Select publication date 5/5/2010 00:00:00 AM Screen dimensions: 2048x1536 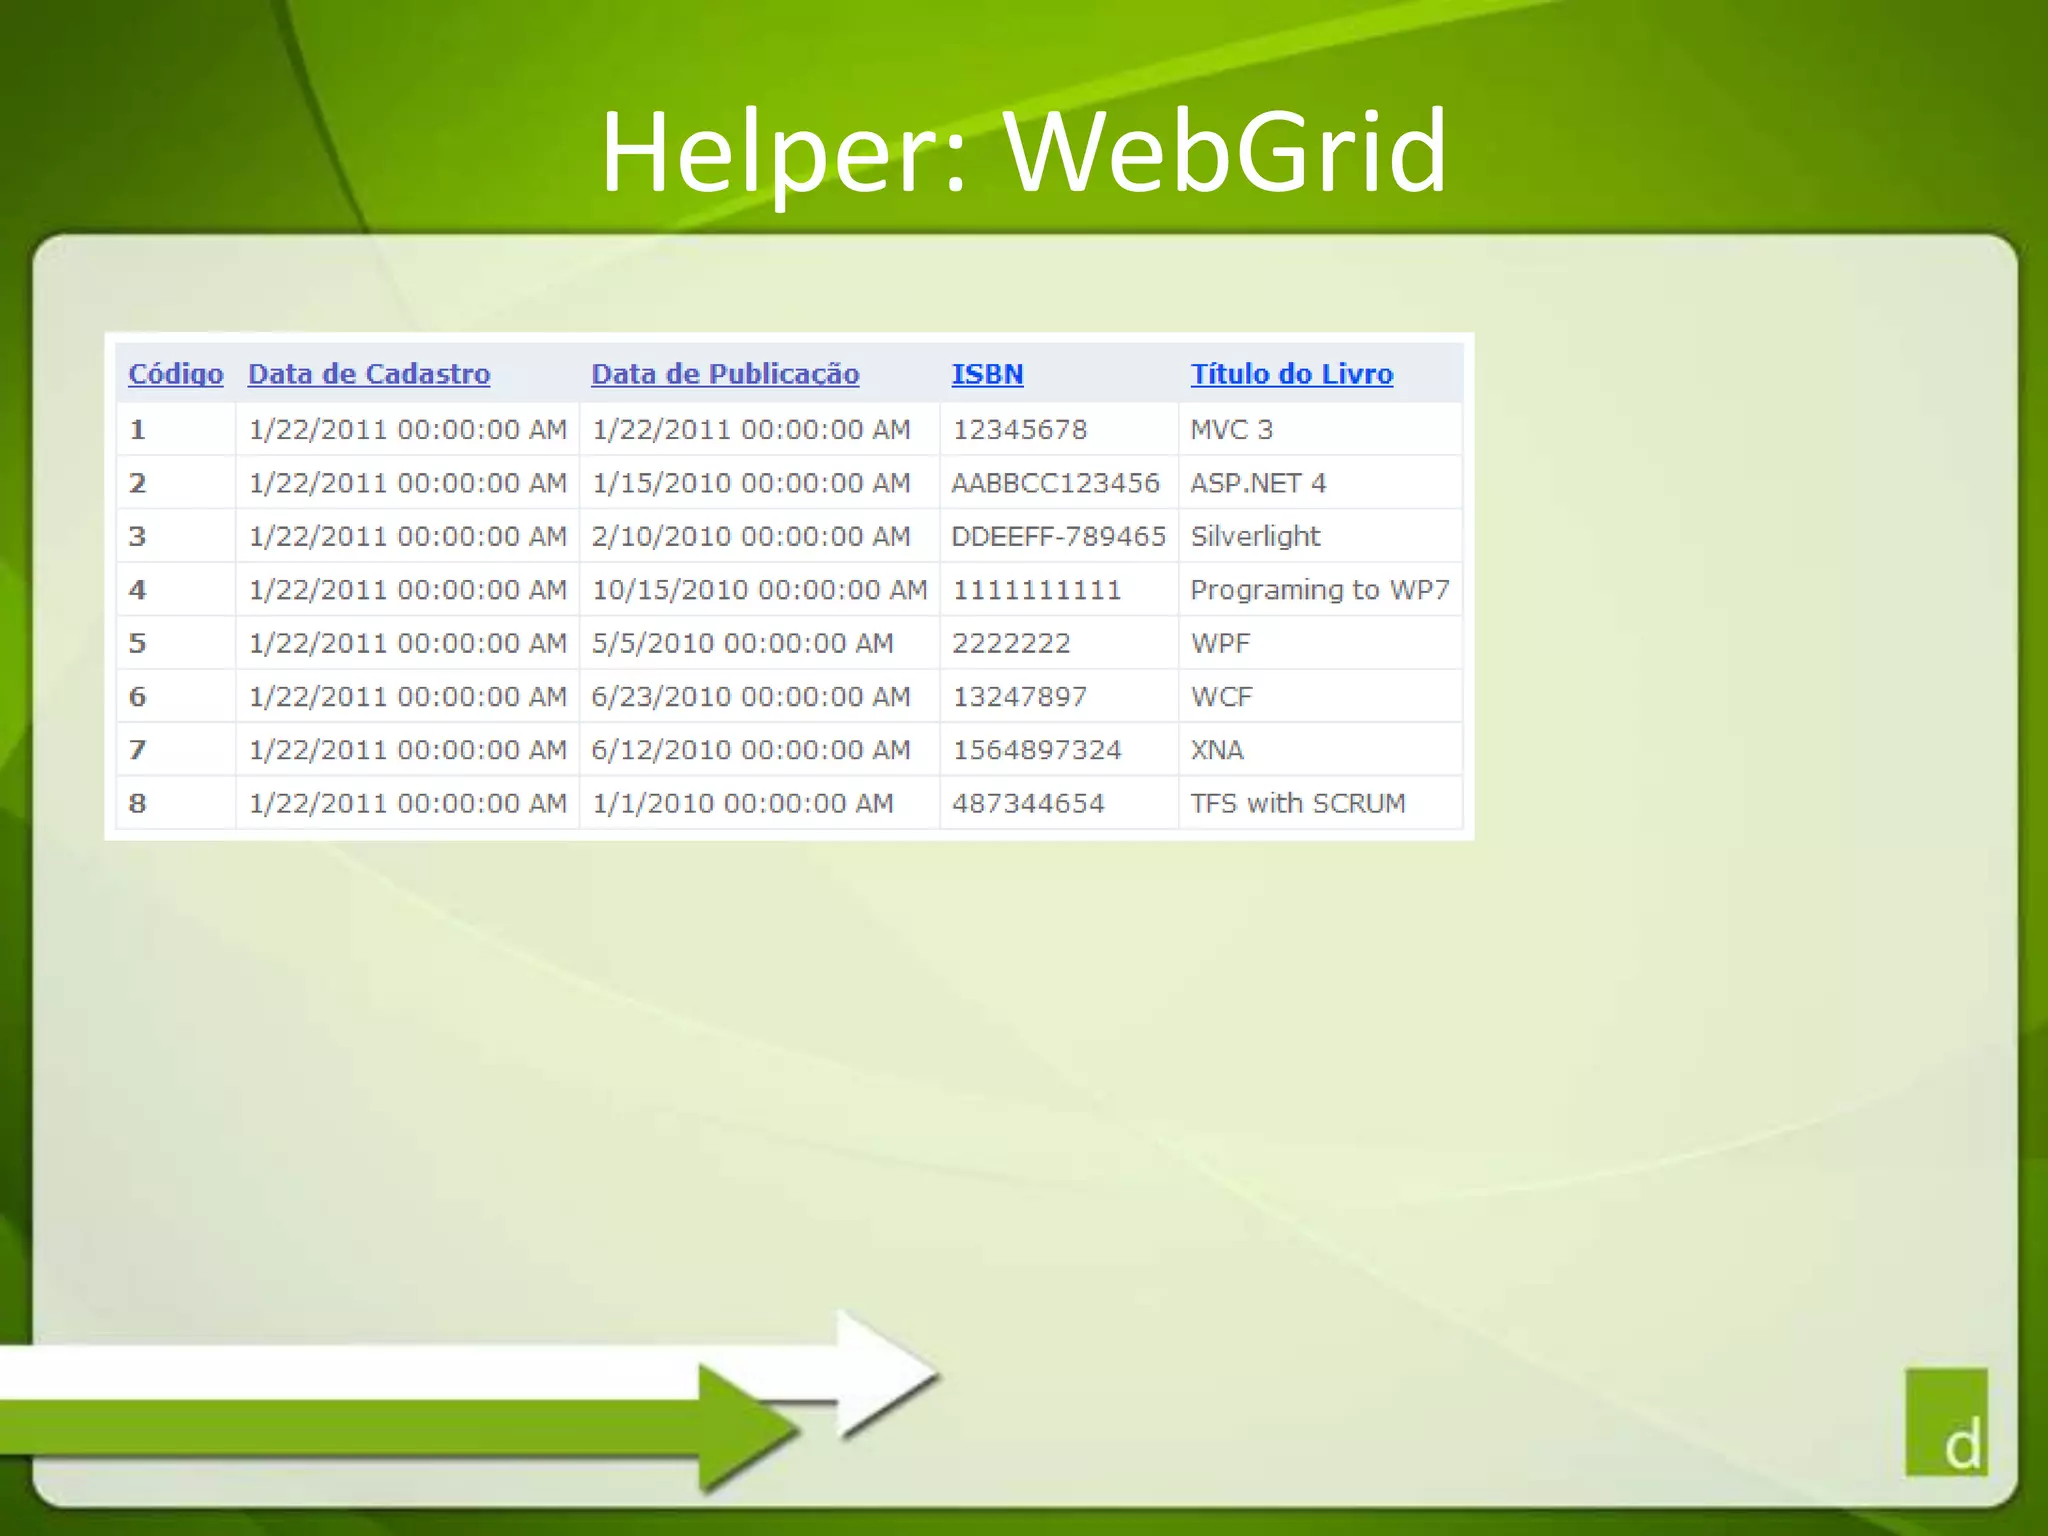(743, 643)
